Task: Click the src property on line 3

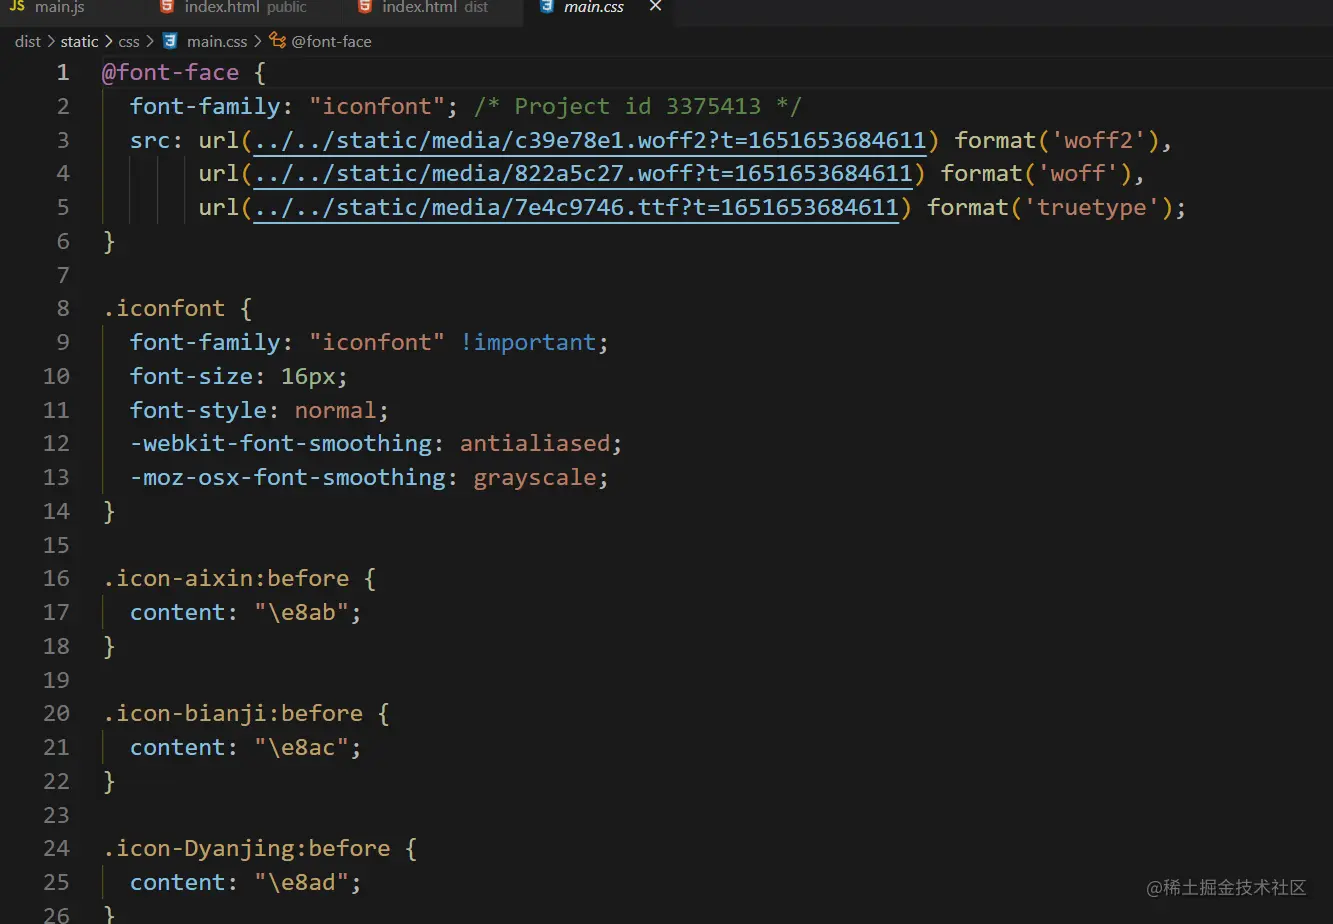Action: (x=150, y=141)
